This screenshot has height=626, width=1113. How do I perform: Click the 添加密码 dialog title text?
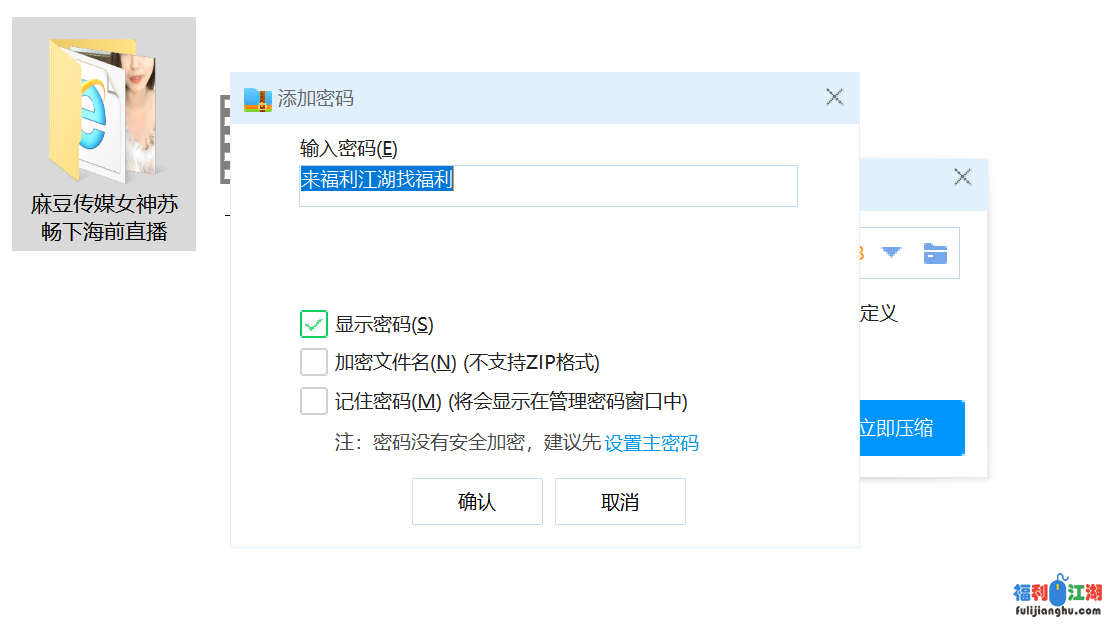(x=315, y=98)
